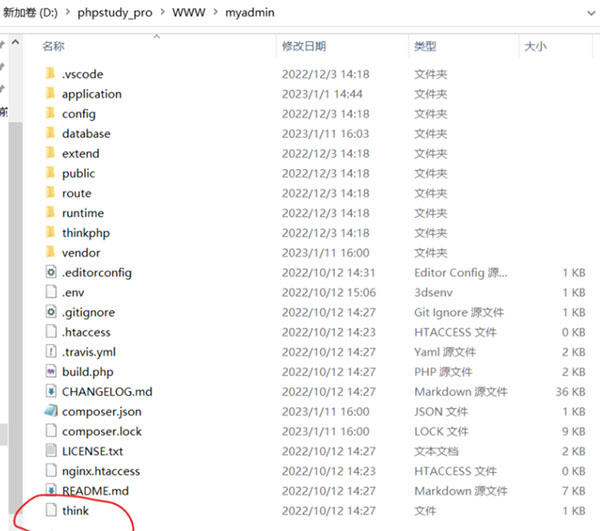600x531 pixels.
Task: Click the .env file icon
Action: 51,292
